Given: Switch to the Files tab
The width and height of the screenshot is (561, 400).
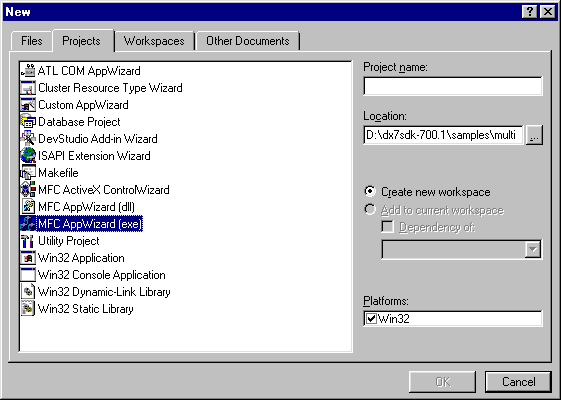Looking at the screenshot, I should (31, 41).
